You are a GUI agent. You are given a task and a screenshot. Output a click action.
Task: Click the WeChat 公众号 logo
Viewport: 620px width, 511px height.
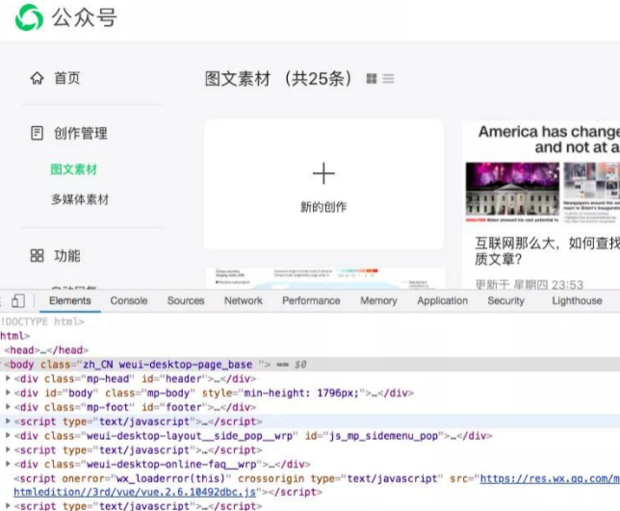(66, 17)
